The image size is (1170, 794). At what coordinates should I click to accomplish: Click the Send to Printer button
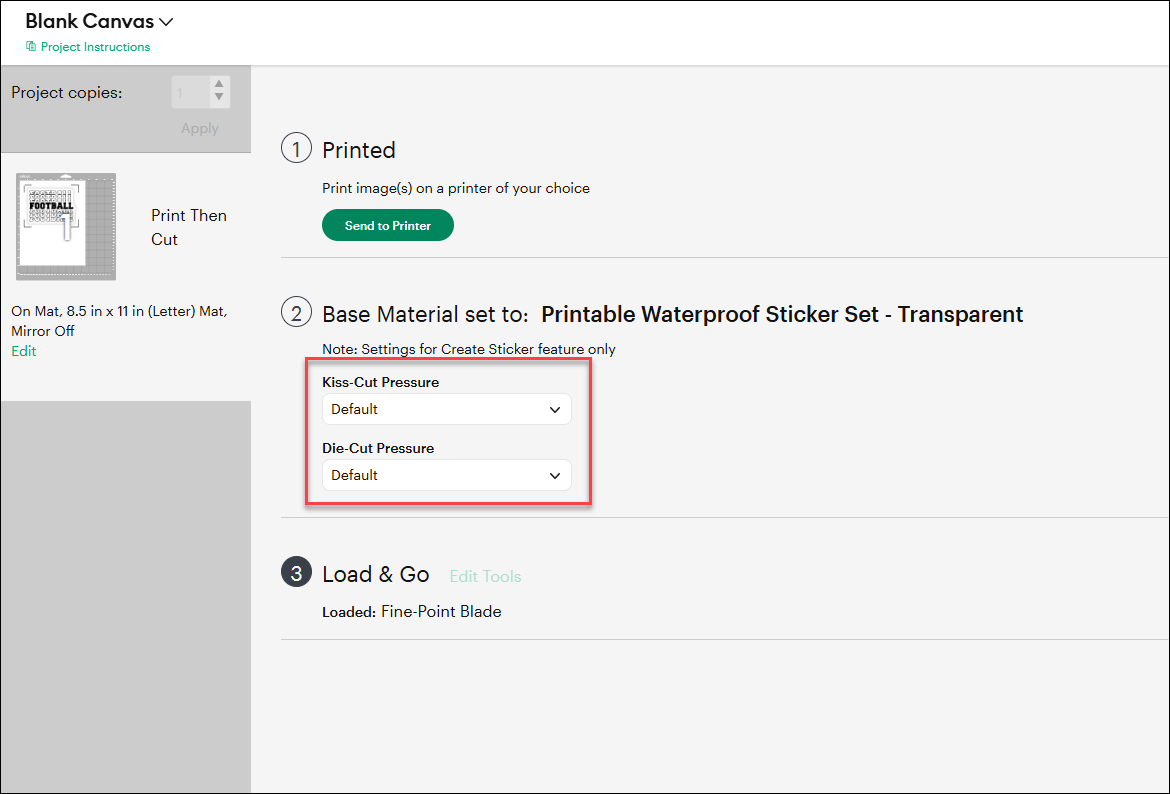click(387, 225)
